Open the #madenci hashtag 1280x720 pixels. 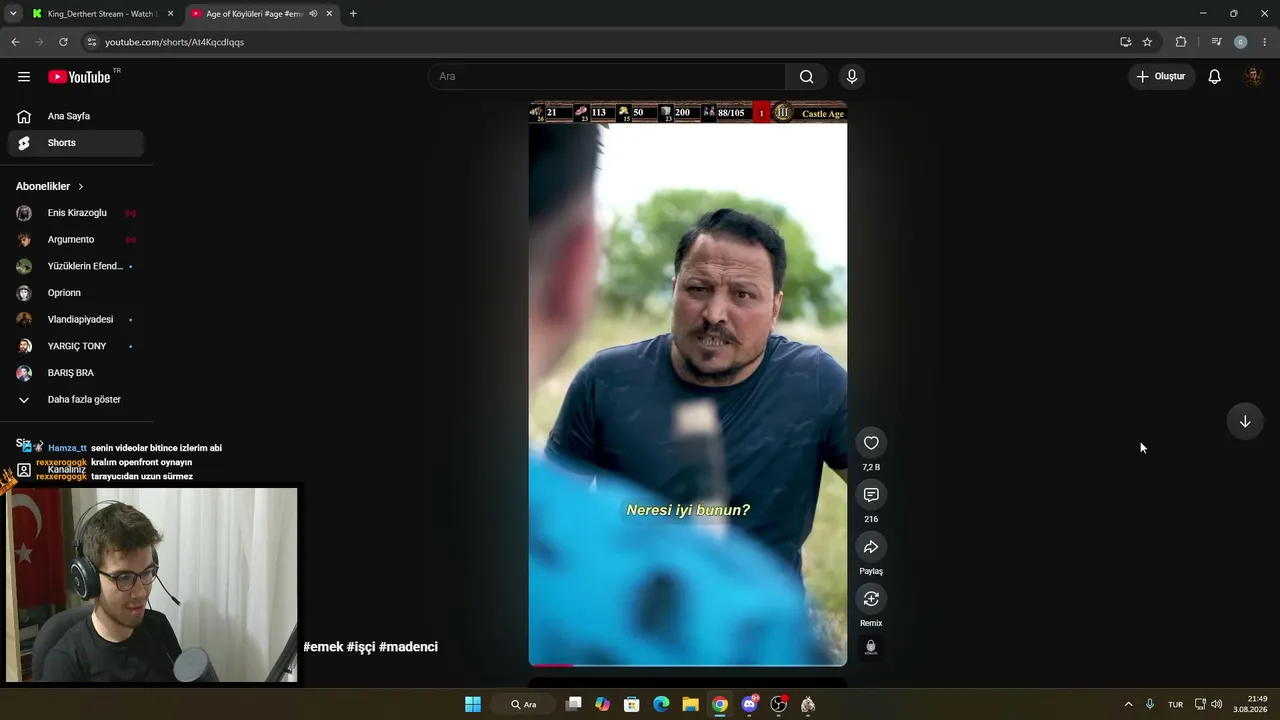click(x=409, y=647)
